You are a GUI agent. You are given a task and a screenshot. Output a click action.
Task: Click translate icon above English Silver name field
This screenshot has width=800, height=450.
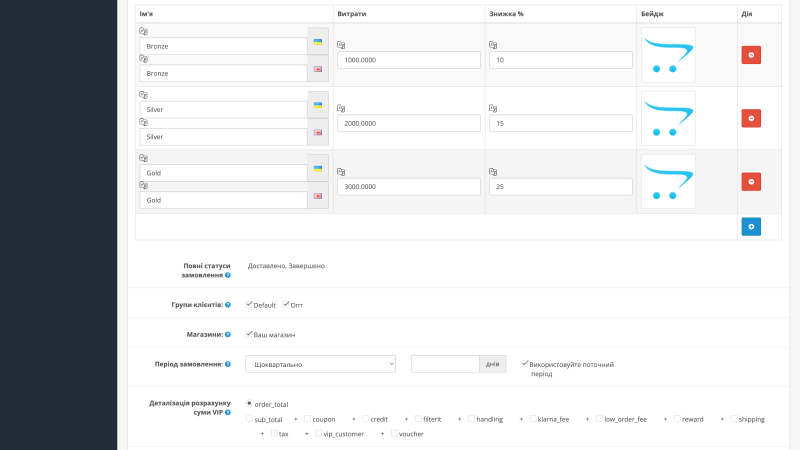point(143,122)
